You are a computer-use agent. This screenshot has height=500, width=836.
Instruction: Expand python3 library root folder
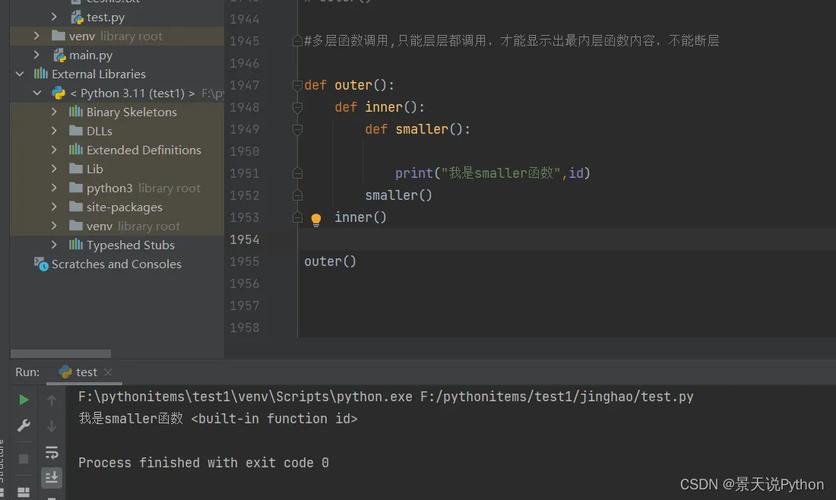click(54, 188)
